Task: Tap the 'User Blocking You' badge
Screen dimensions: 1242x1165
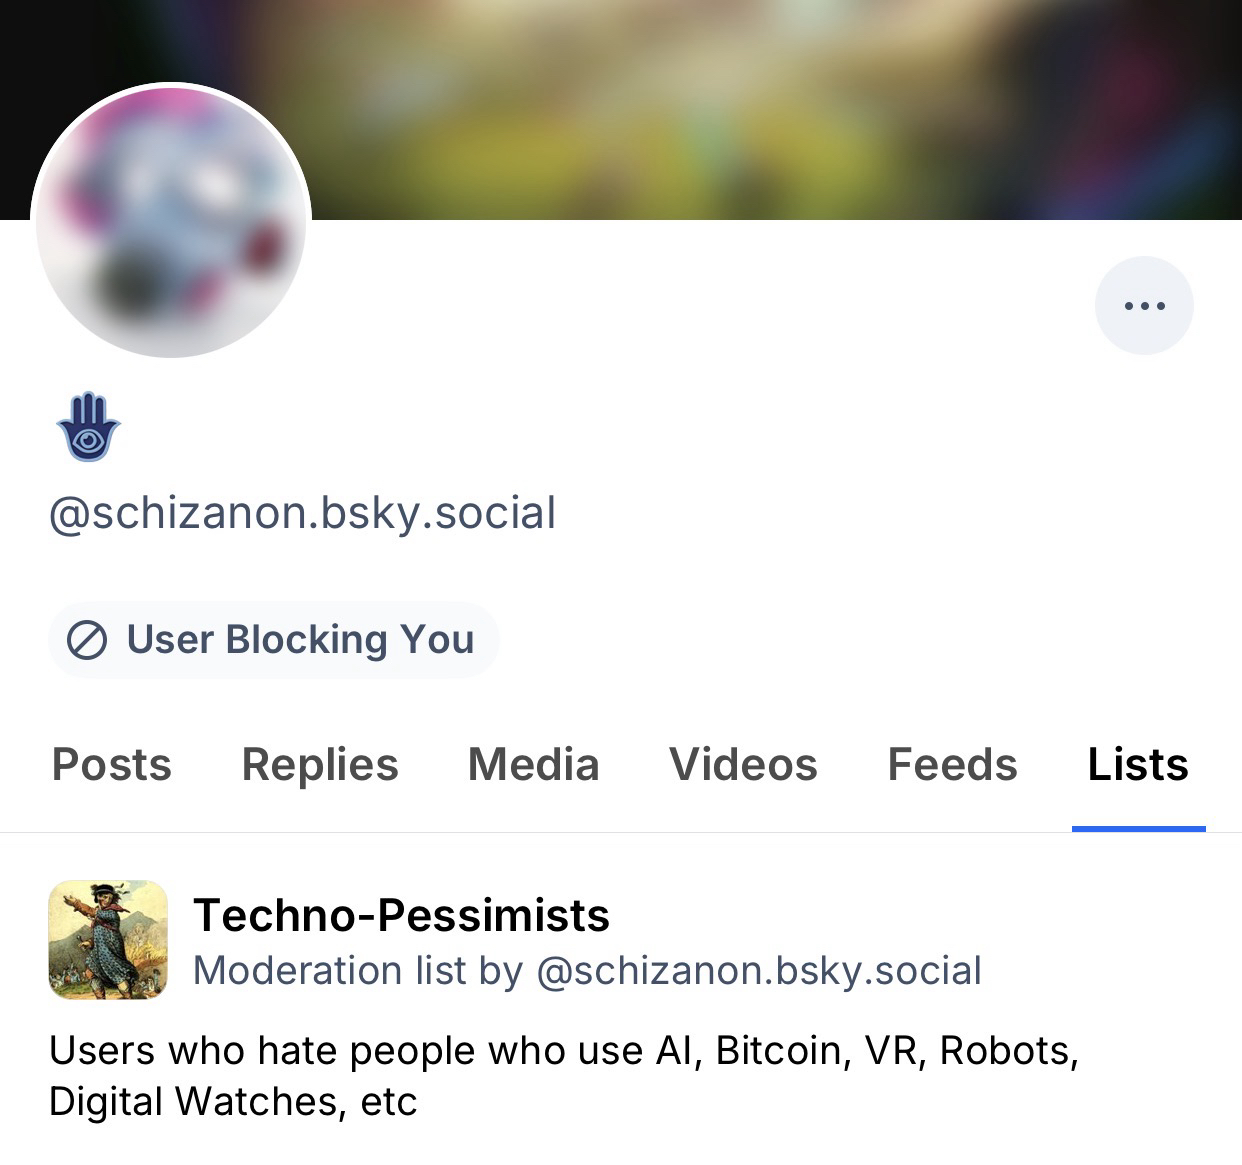Action: click(x=273, y=640)
